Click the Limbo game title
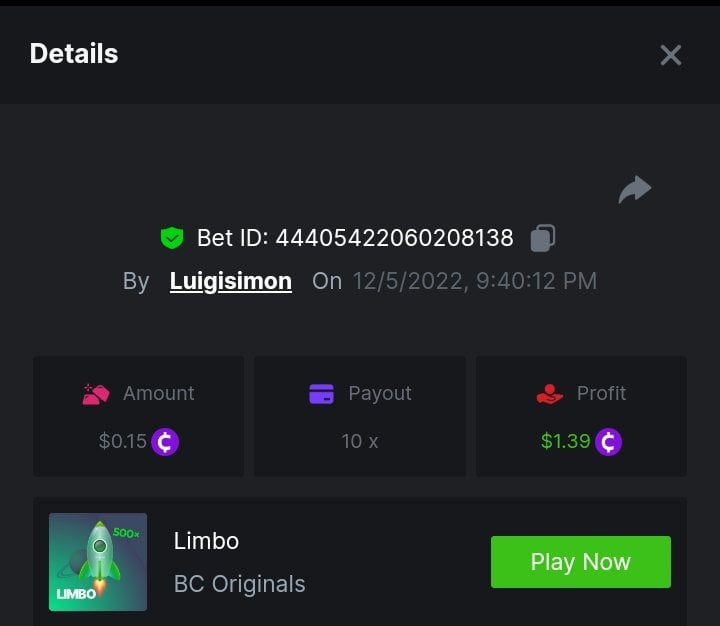Viewport: 720px width, 626px height. point(206,541)
